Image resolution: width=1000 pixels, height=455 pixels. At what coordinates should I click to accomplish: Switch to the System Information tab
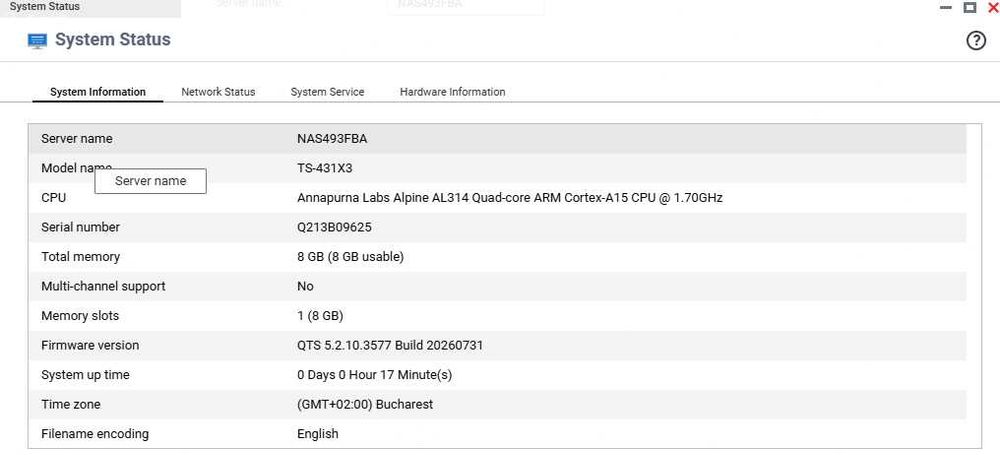pyautogui.click(x=98, y=92)
